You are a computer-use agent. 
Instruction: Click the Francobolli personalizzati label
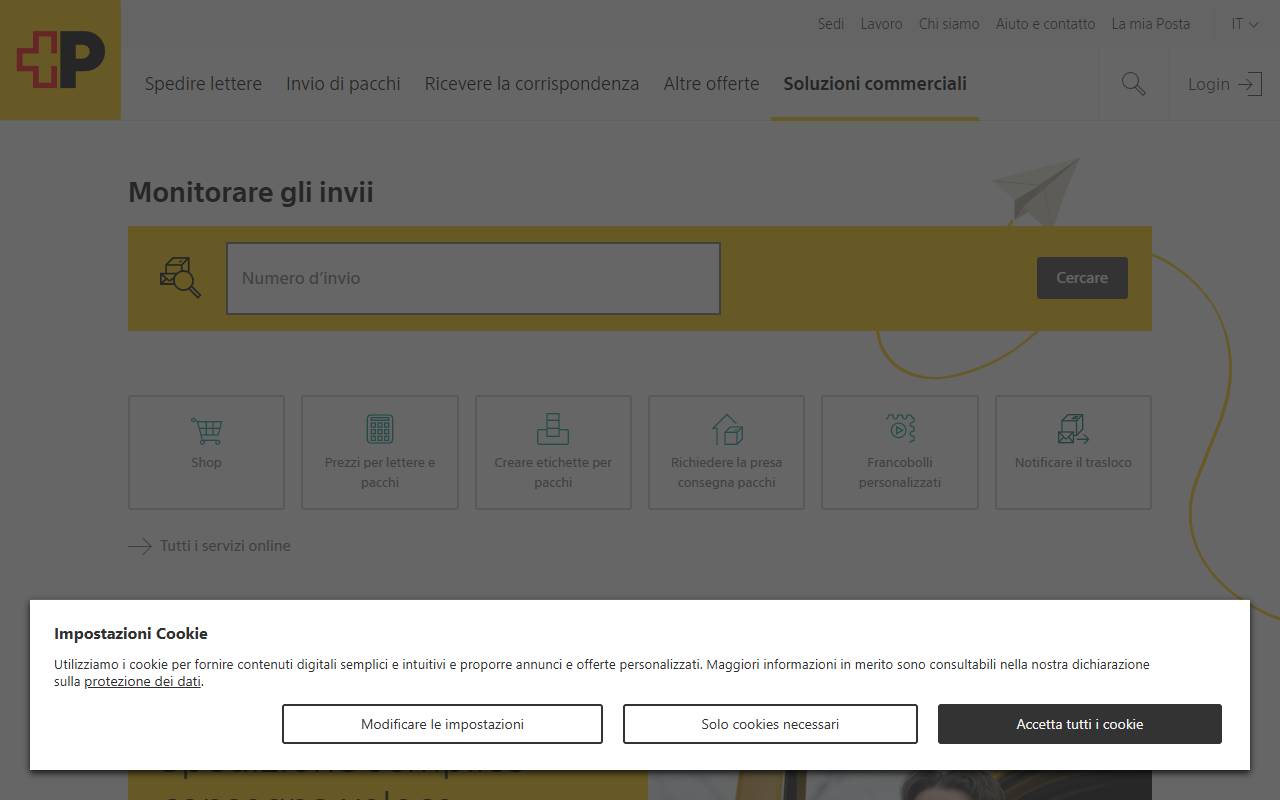(x=900, y=472)
